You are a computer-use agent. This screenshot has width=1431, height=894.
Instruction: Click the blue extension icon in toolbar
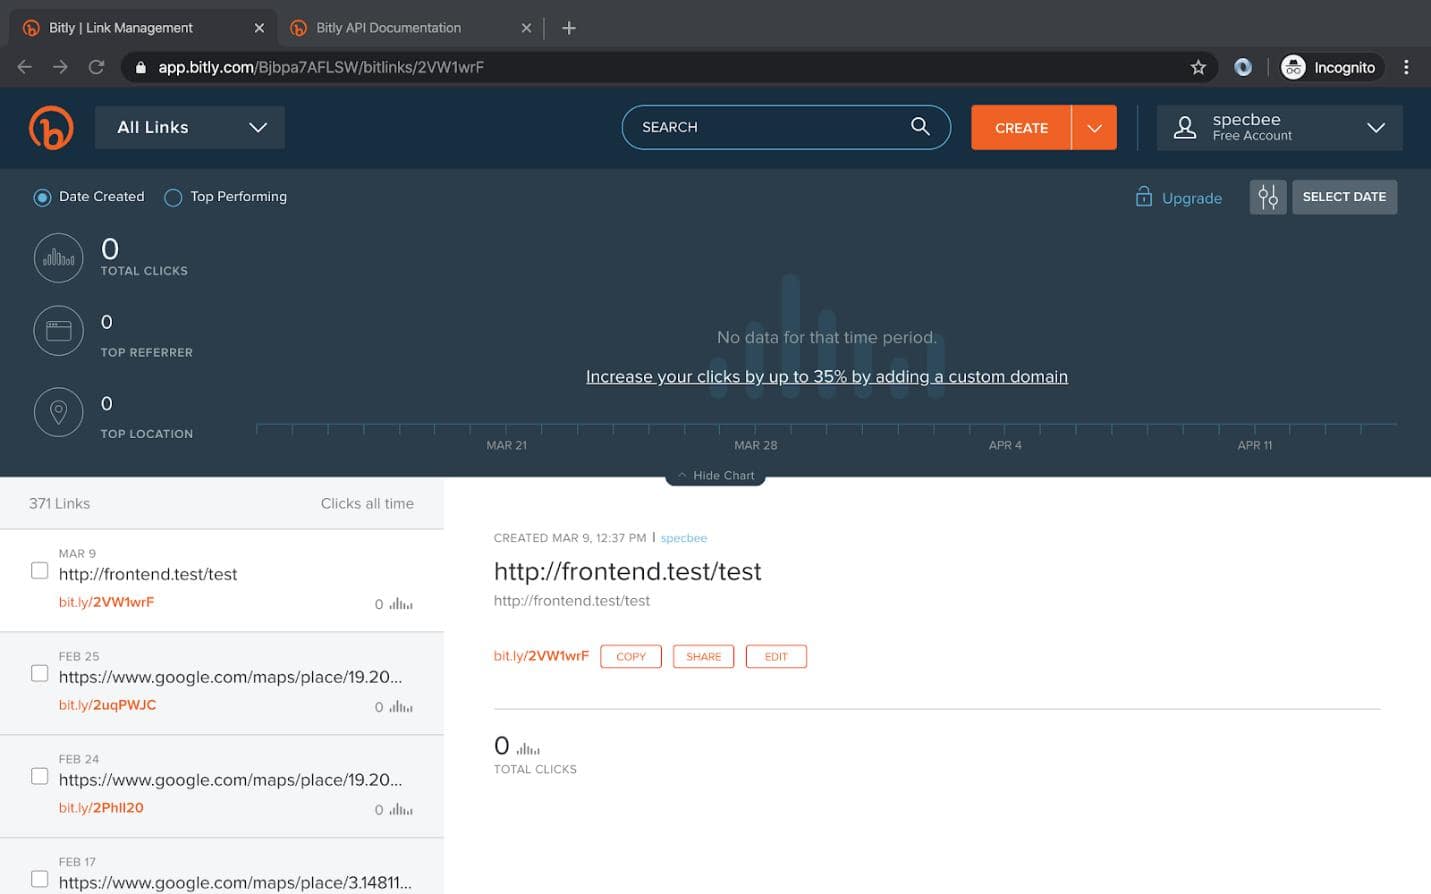coord(1243,67)
